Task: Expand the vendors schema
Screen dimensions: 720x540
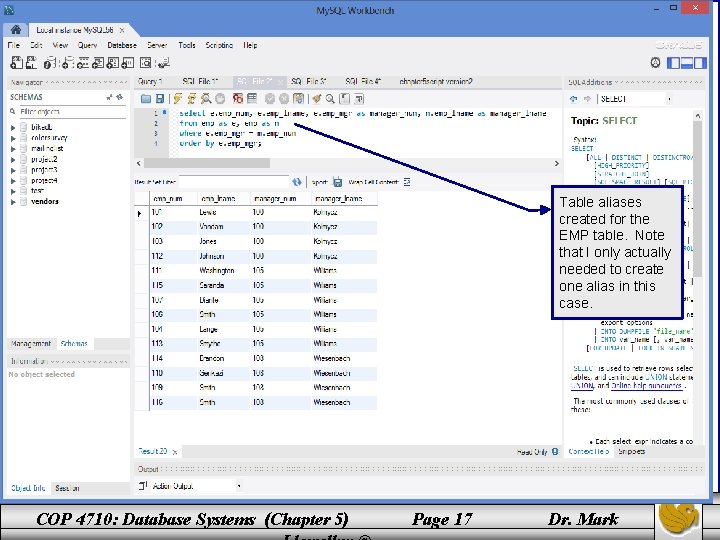Action: coord(13,202)
